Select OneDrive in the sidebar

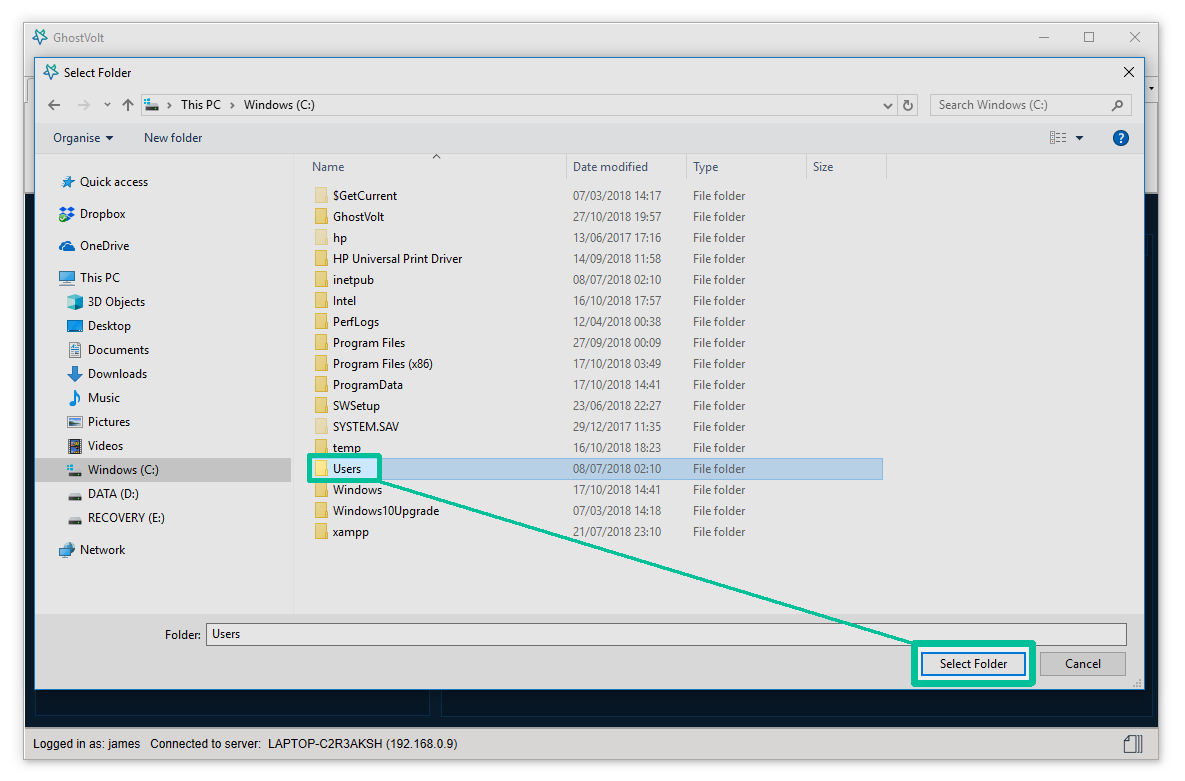tap(104, 246)
